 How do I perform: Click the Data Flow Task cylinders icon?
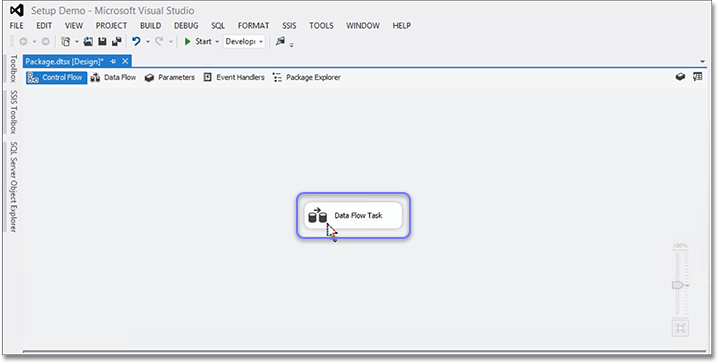point(317,215)
